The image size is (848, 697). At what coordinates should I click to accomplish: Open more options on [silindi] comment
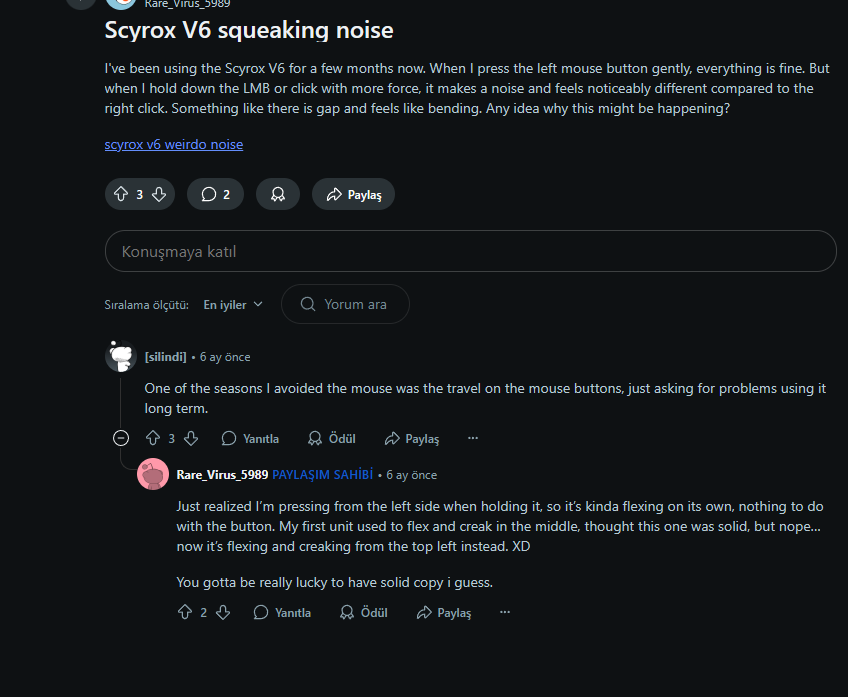pos(473,438)
